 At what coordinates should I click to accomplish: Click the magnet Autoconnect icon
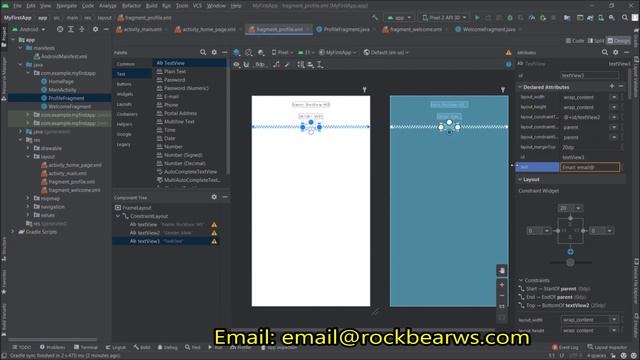click(x=246, y=64)
